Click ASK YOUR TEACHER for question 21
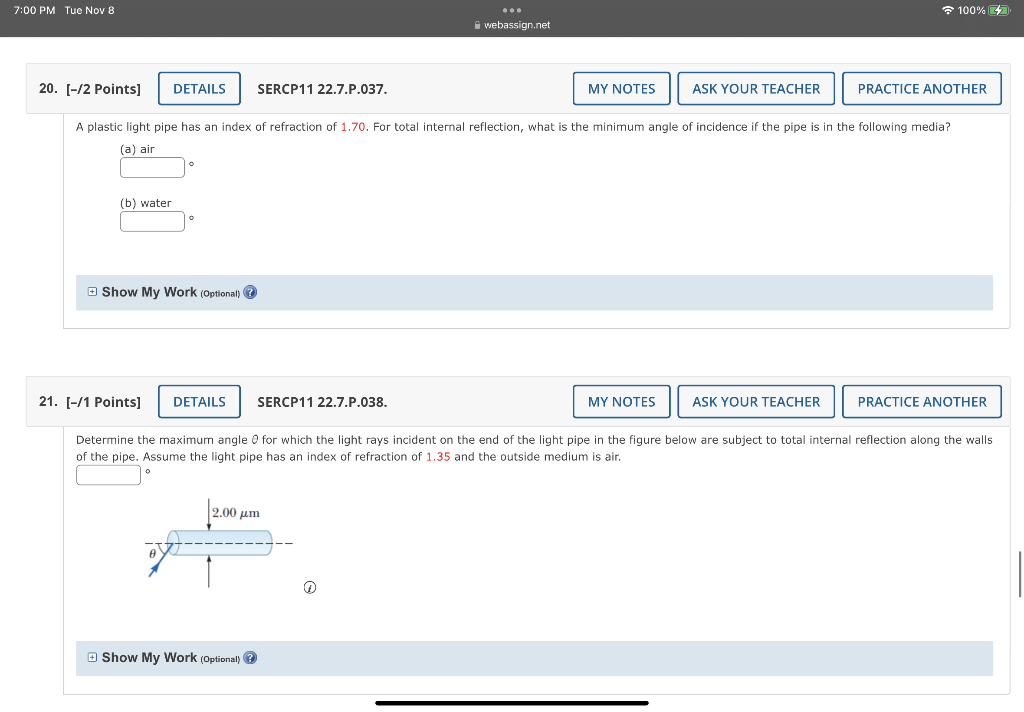Screen dimensions: 1024x712 [756, 402]
